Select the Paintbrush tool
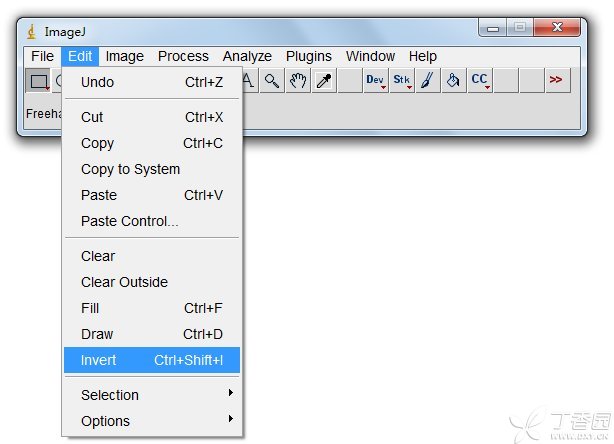The height and width of the screenshot is (444, 614). click(x=428, y=81)
